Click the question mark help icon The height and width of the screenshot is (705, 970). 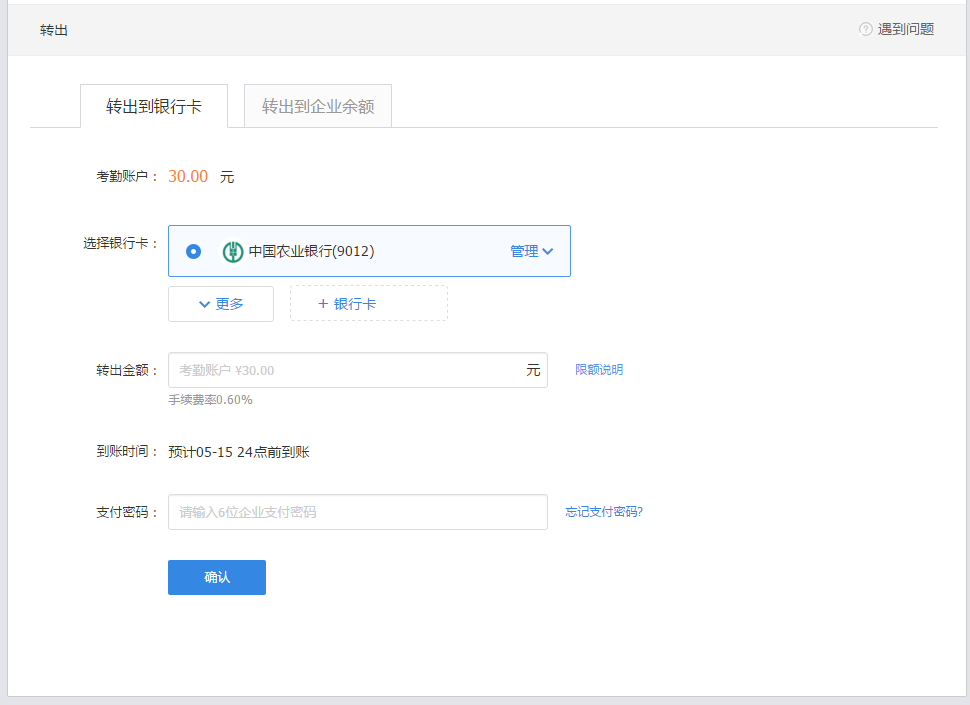tap(866, 29)
